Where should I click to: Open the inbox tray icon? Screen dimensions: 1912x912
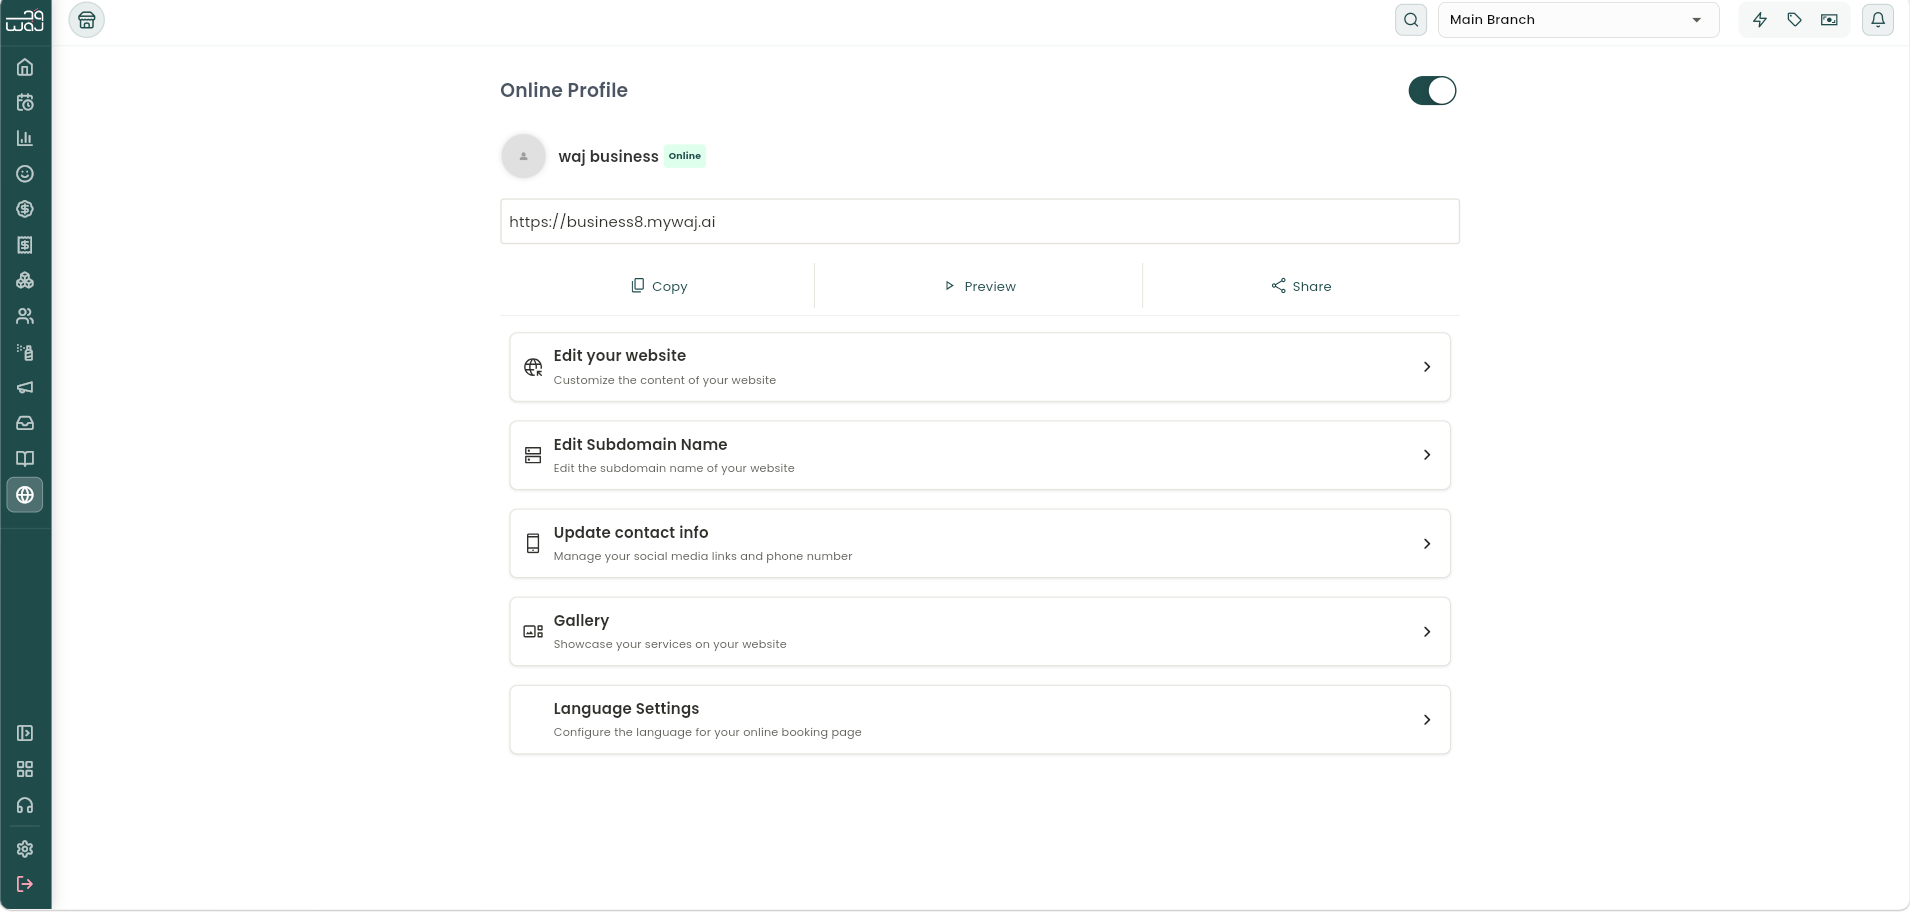(x=25, y=423)
